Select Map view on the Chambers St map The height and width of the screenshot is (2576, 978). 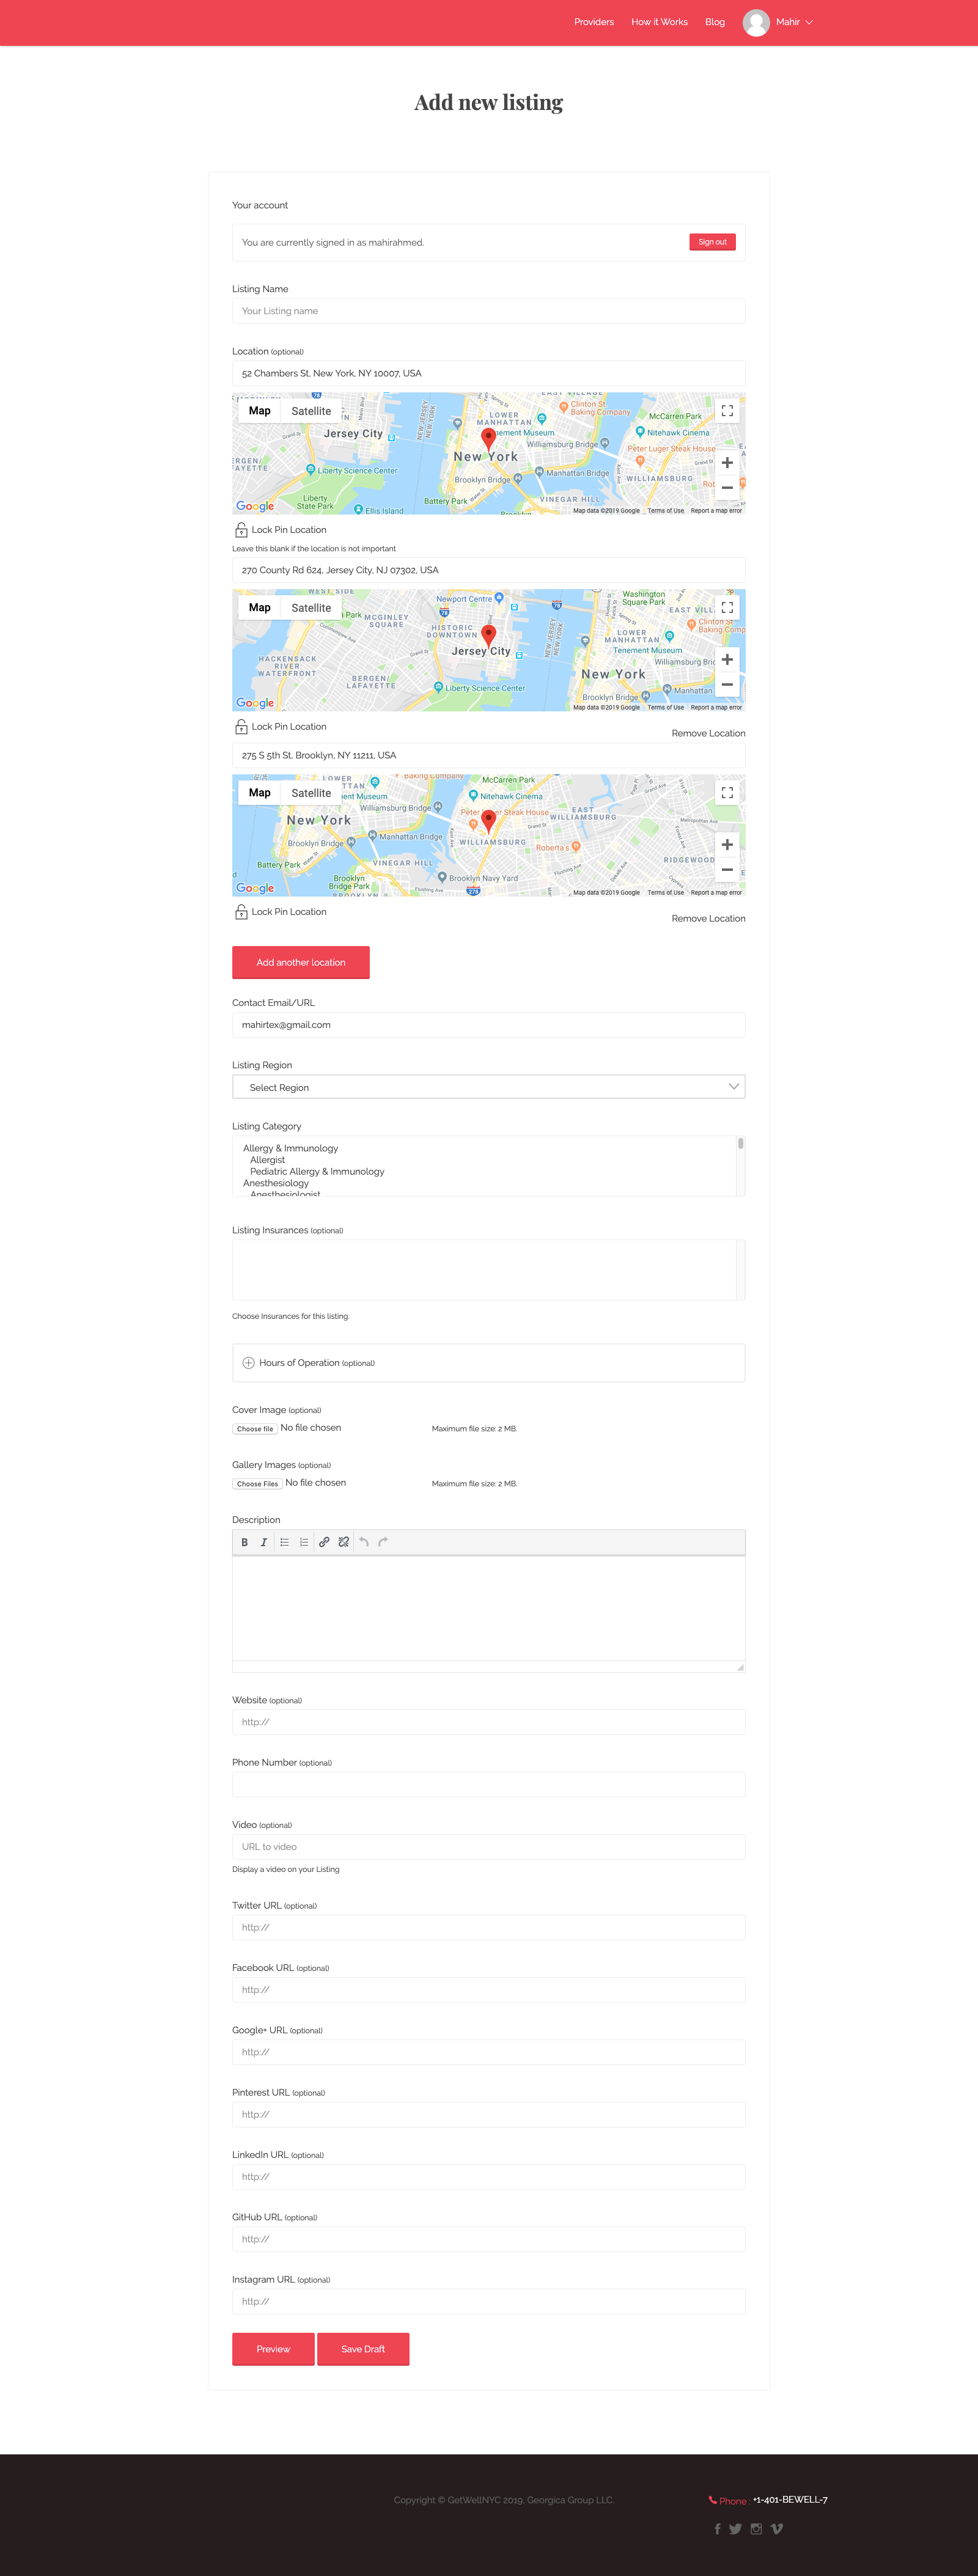259,411
